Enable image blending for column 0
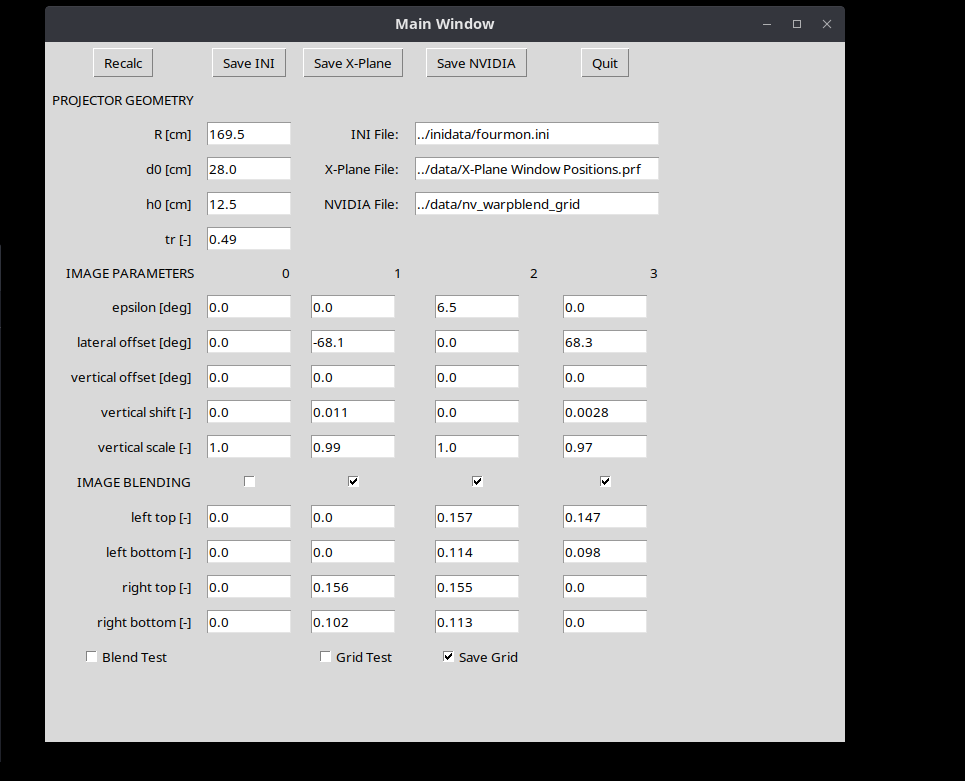The width and height of the screenshot is (965, 781). 250,482
